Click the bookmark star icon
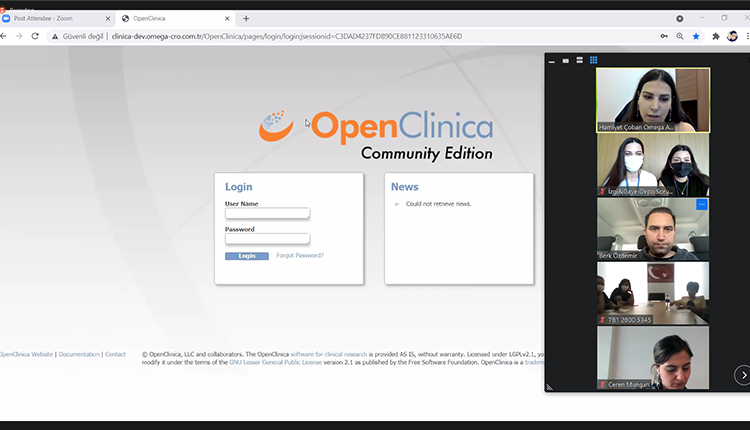Viewport: 750px width, 430px height. pyautogui.click(x=696, y=36)
